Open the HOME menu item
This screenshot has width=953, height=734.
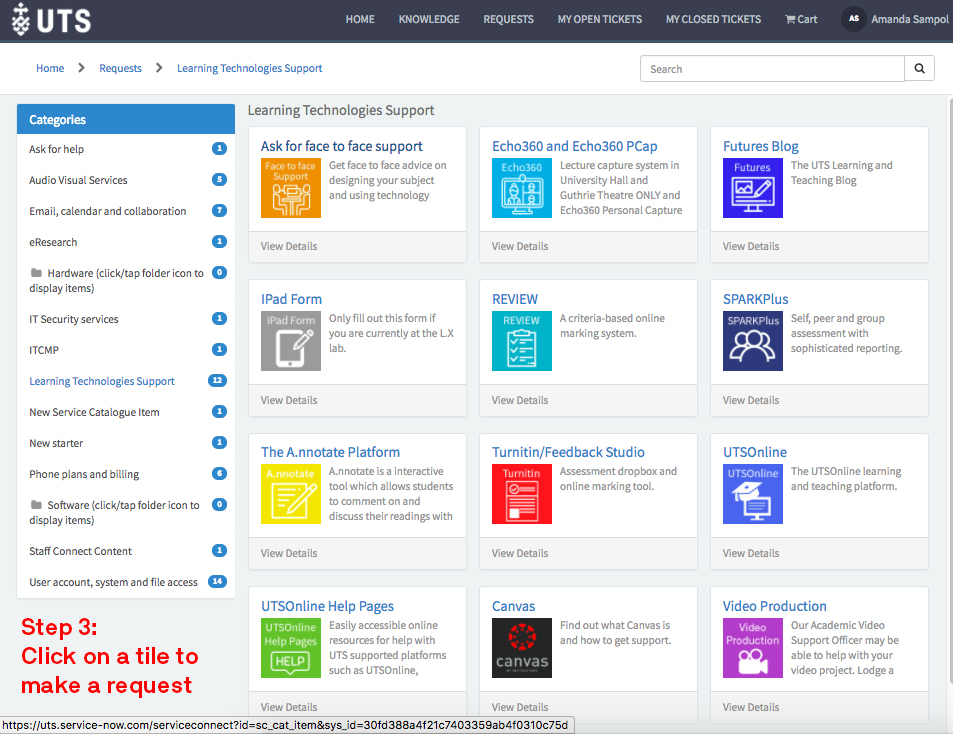[360, 19]
